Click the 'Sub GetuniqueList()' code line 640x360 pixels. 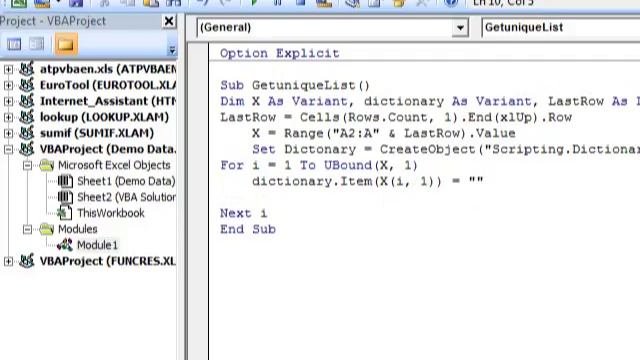[295, 85]
